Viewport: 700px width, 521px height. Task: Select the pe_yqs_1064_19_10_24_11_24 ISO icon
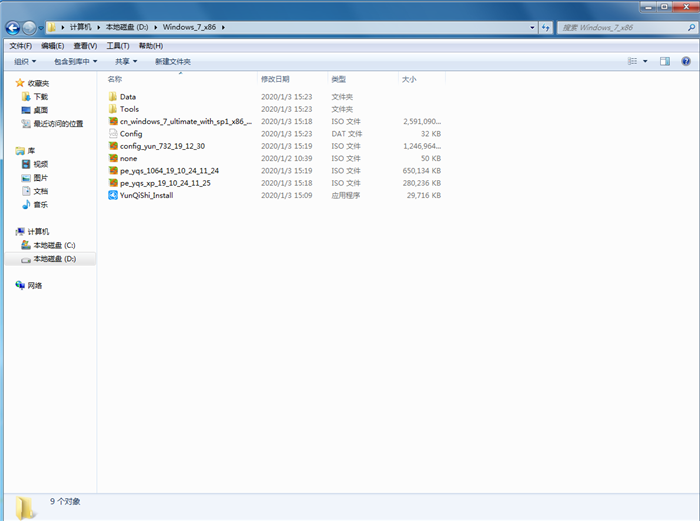[113, 171]
